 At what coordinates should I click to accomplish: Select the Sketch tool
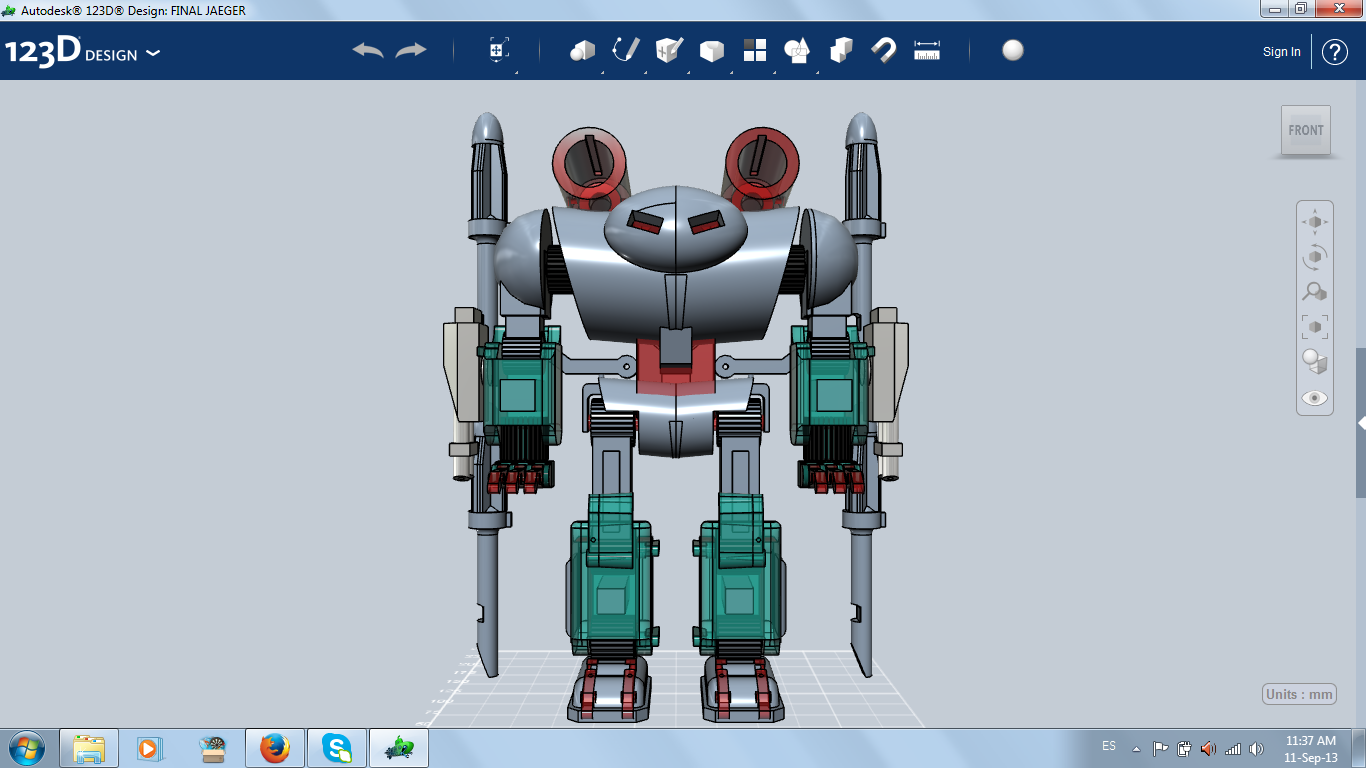click(627, 49)
